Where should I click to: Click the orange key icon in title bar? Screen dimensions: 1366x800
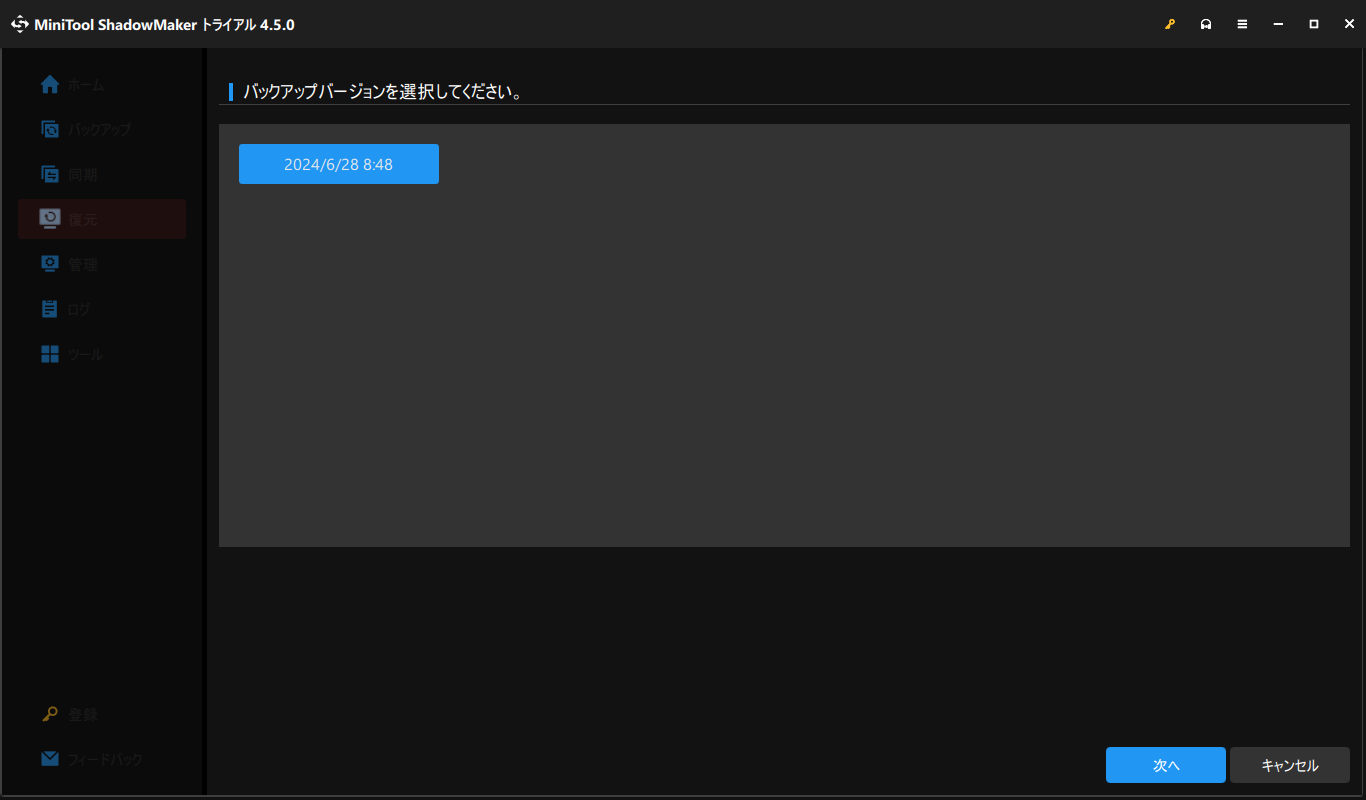click(x=1170, y=24)
